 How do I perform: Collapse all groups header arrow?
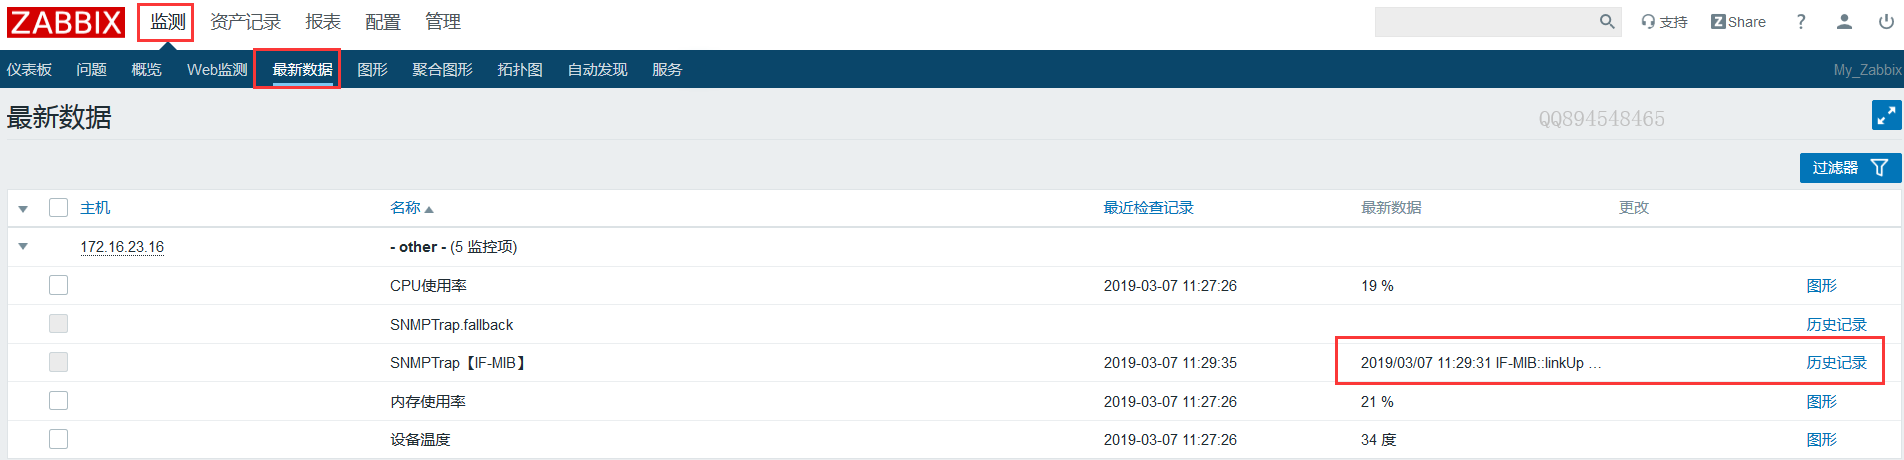click(x=23, y=209)
